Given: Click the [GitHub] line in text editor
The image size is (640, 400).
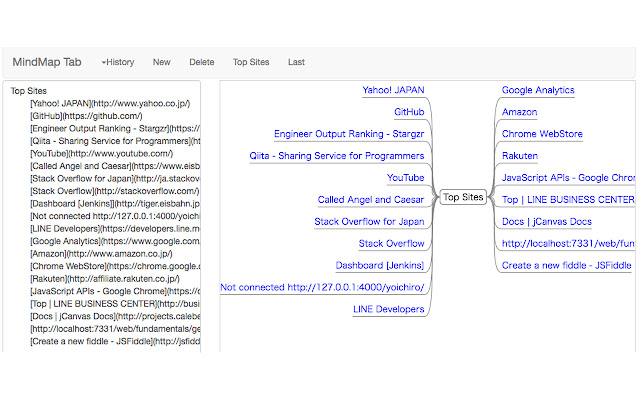Looking at the screenshot, I should [87, 116].
